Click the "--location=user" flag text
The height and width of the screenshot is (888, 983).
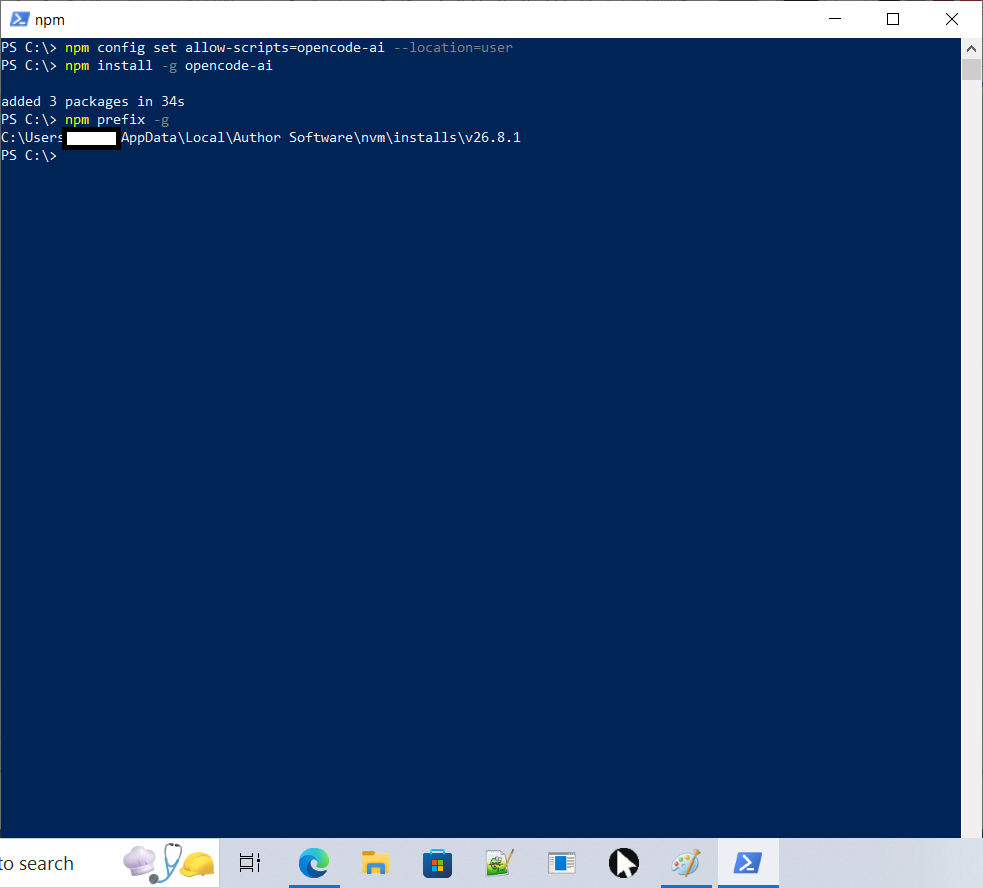(x=453, y=48)
